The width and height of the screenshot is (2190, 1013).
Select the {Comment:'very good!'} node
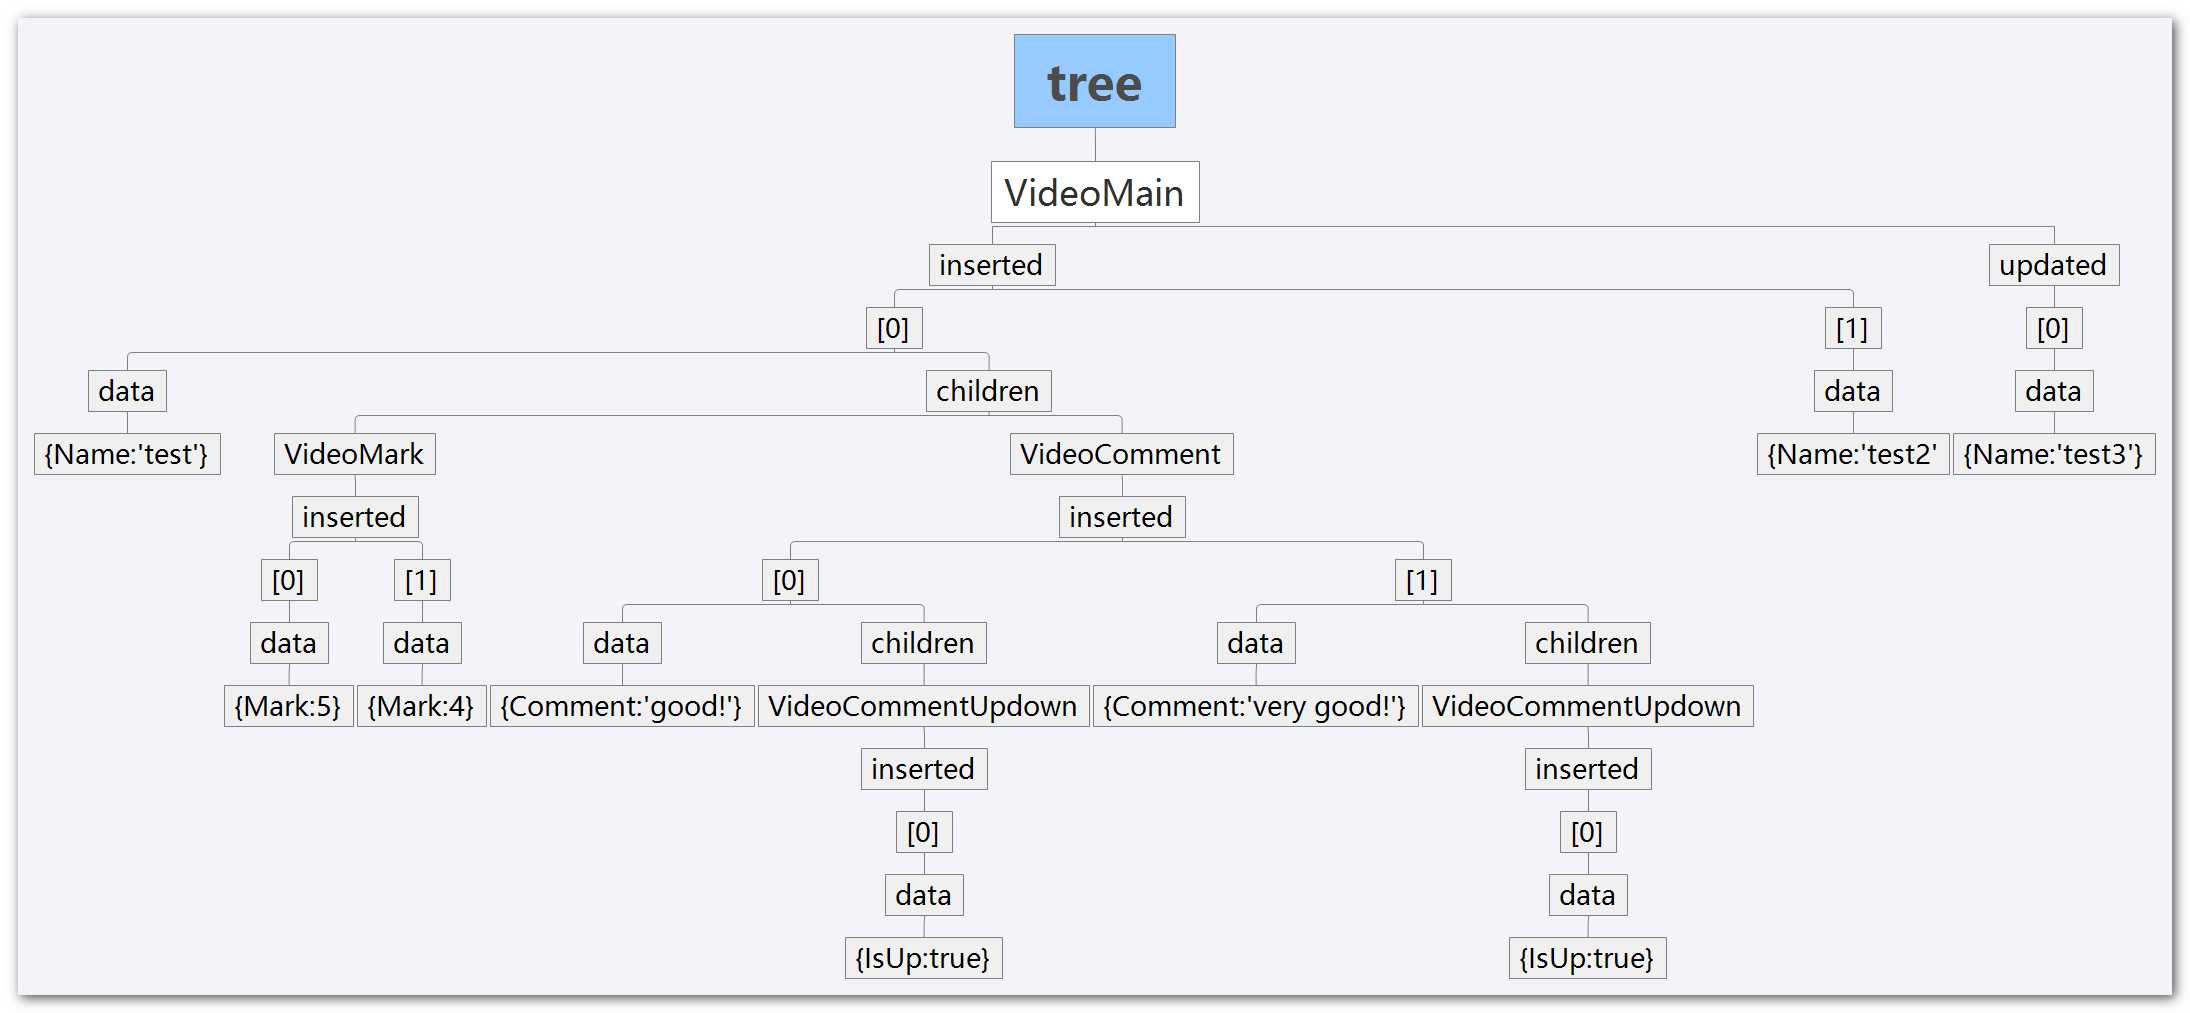(x=1254, y=706)
